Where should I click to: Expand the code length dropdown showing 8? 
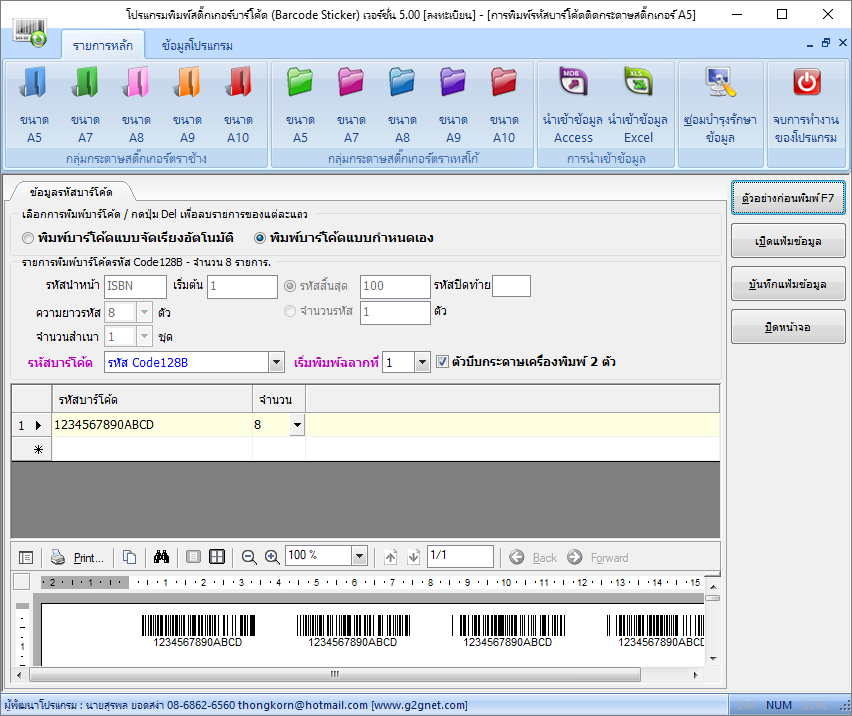tap(144, 312)
